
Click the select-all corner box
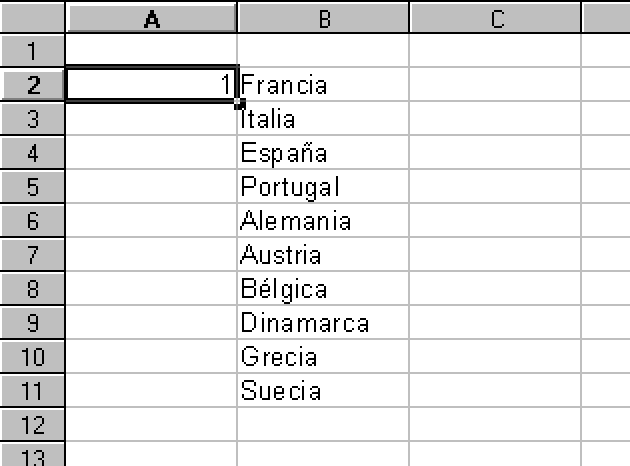32,18
